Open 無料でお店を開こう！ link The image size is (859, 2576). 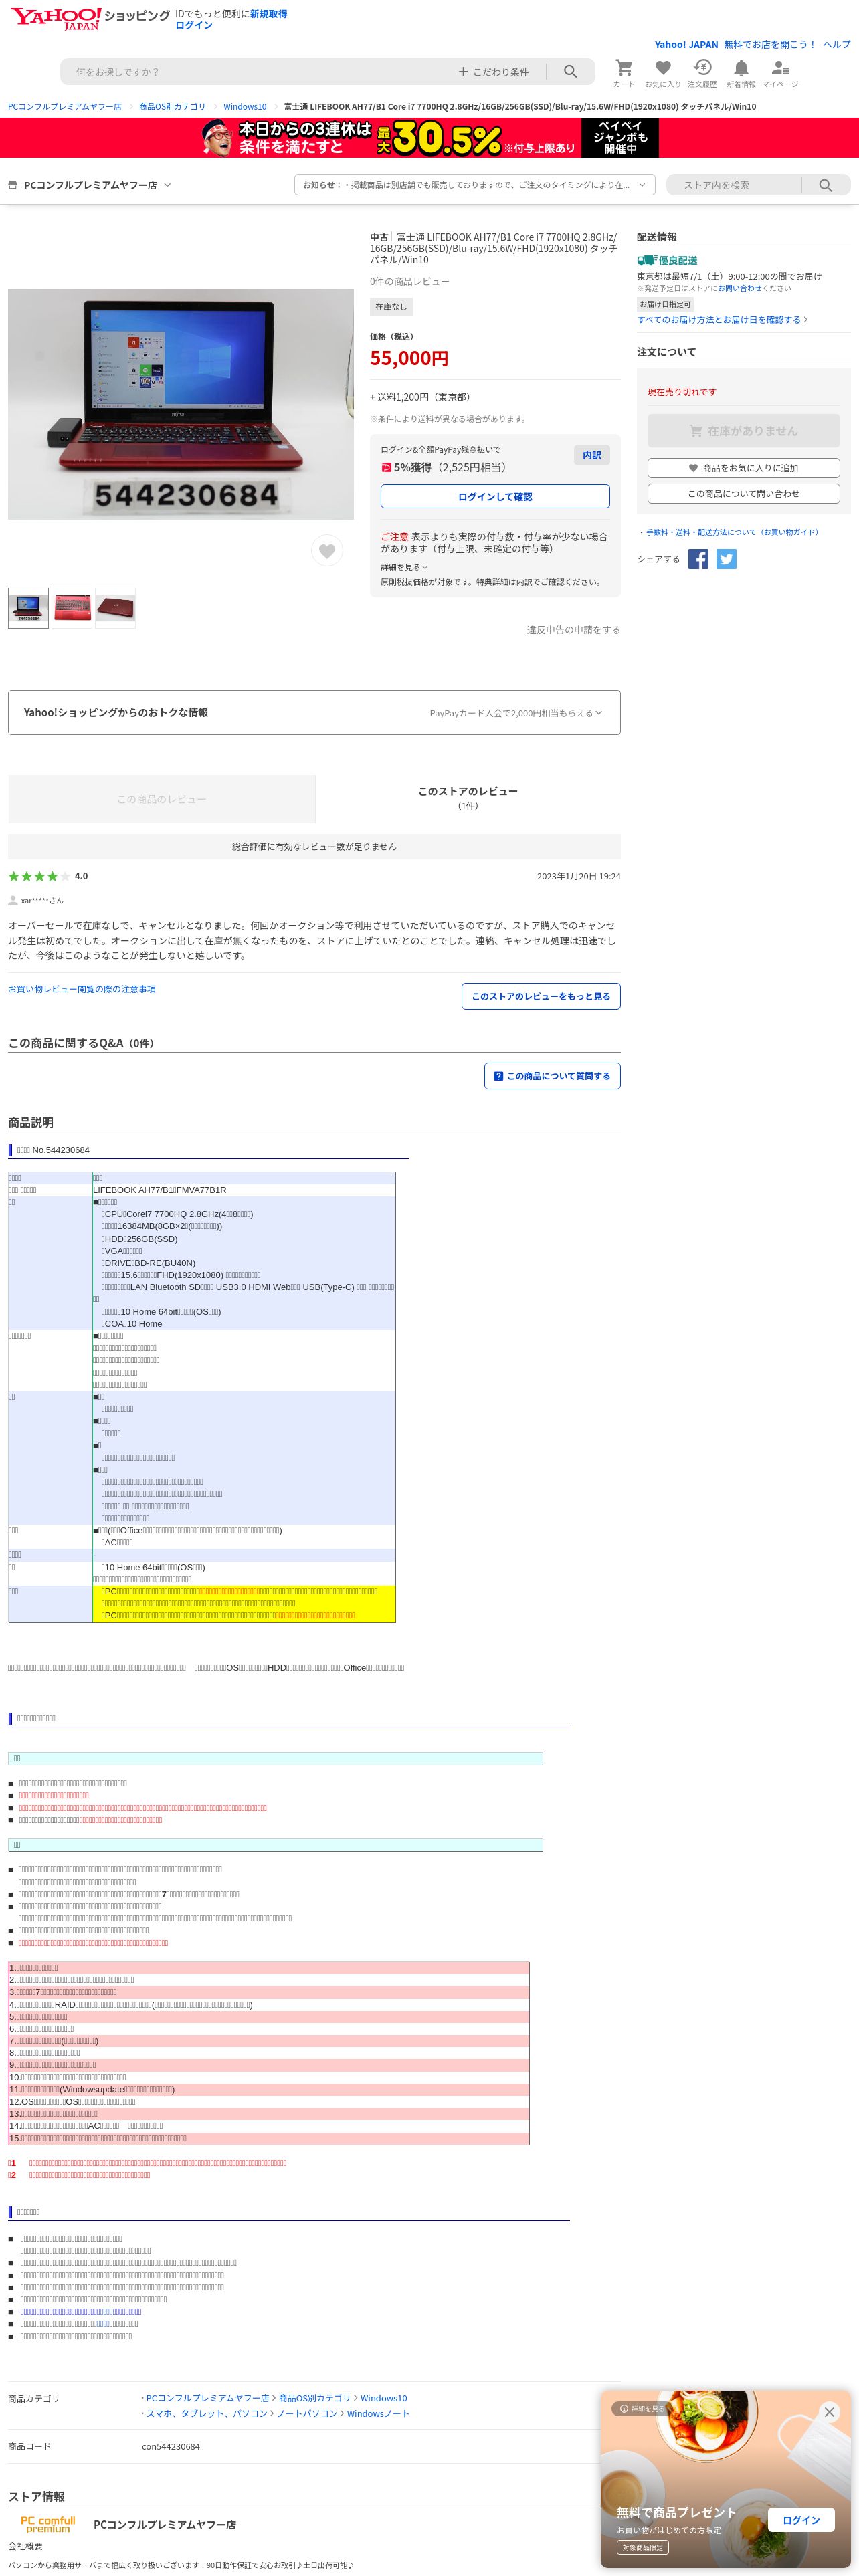[x=770, y=45]
